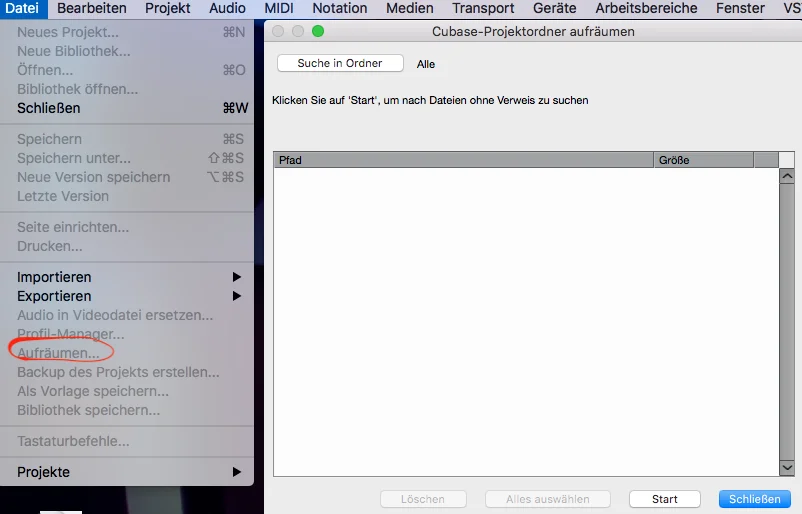Click the Start button
The height and width of the screenshot is (514, 802).
coord(664,499)
